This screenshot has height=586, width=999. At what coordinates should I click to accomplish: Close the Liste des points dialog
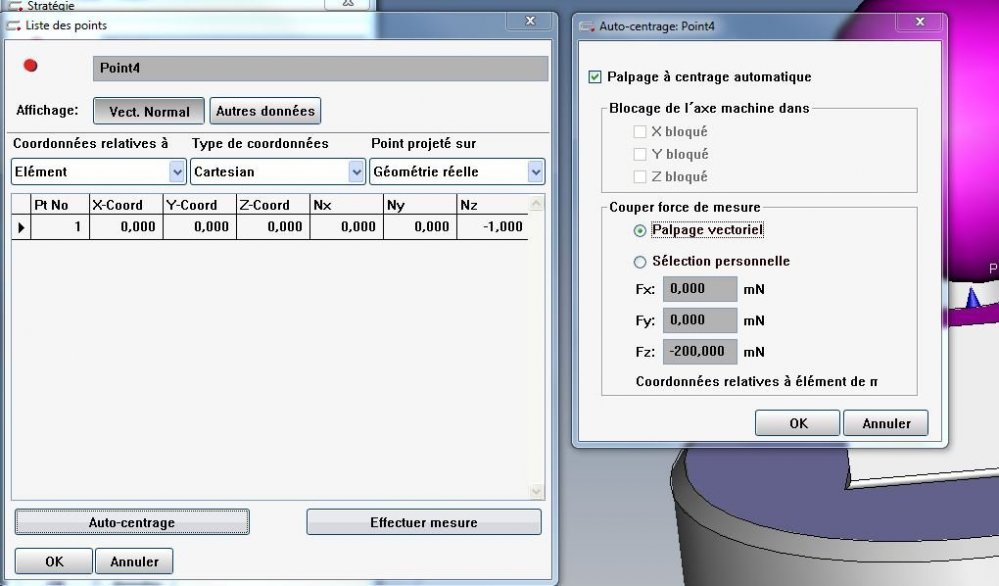529,21
